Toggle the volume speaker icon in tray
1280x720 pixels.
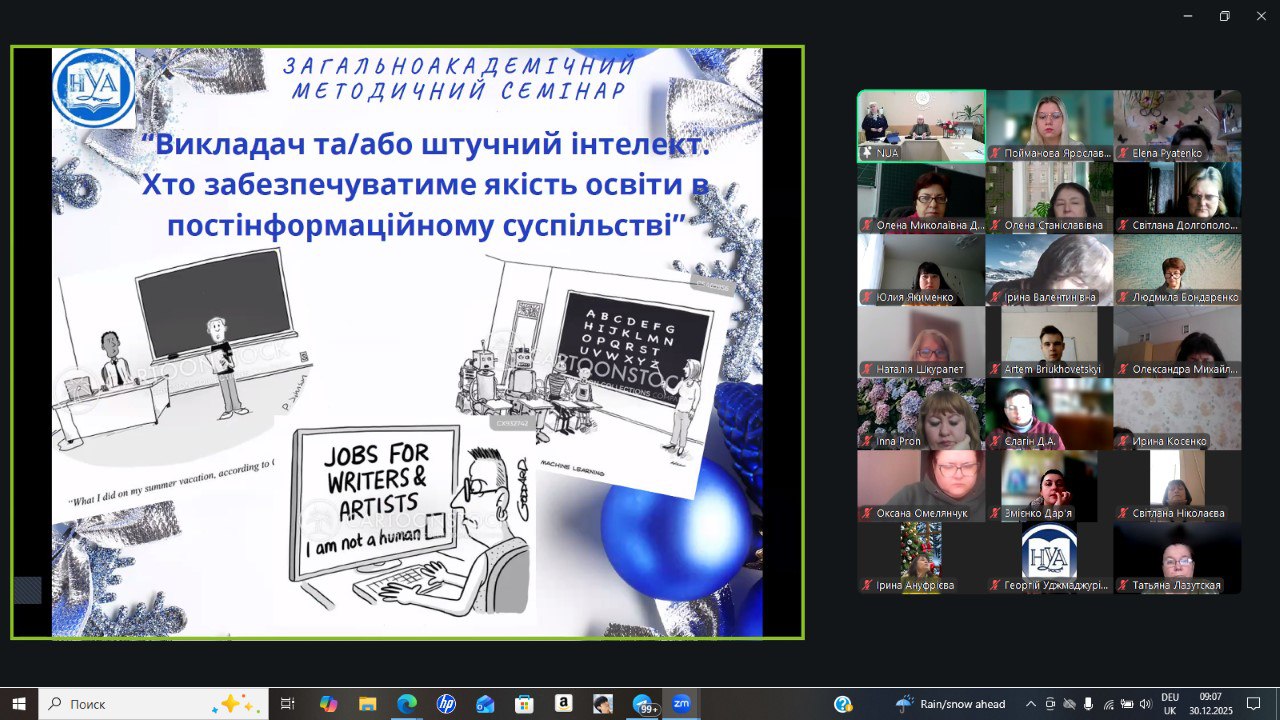1145,704
